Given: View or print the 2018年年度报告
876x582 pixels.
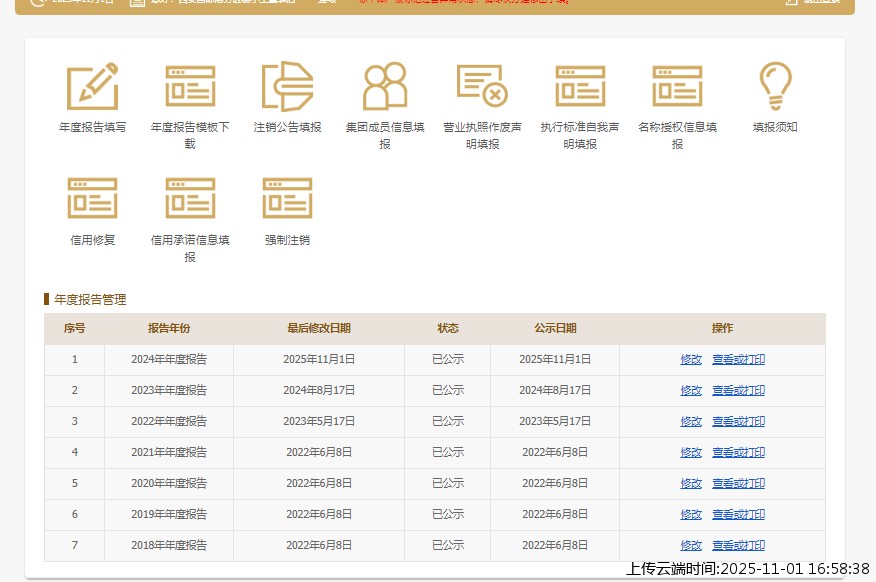Looking at the screenshot, I should pyautogui.click(x=738, y=546).
